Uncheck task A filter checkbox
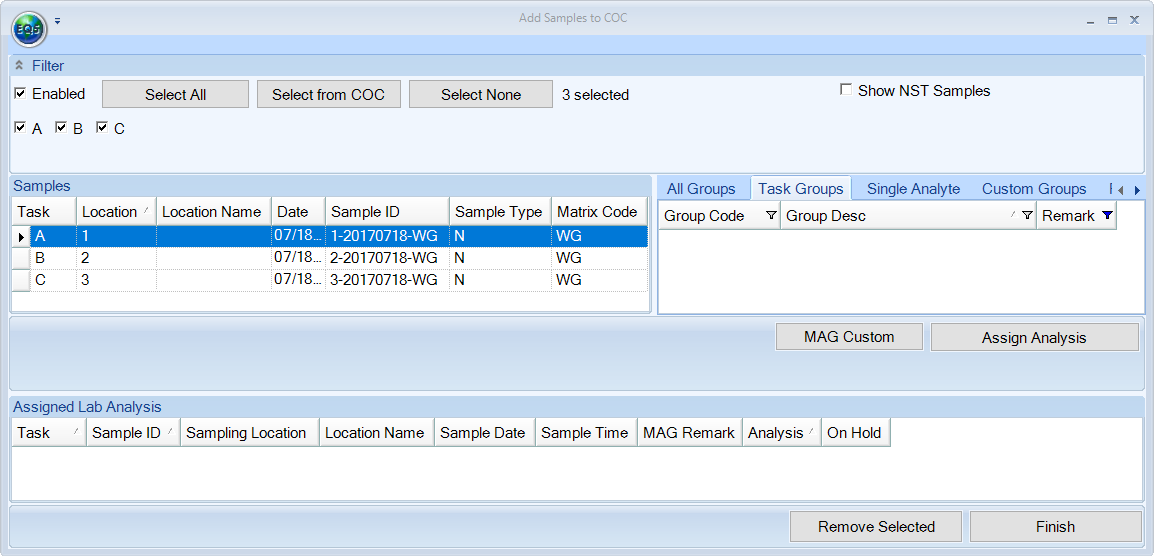 (21, 128)
